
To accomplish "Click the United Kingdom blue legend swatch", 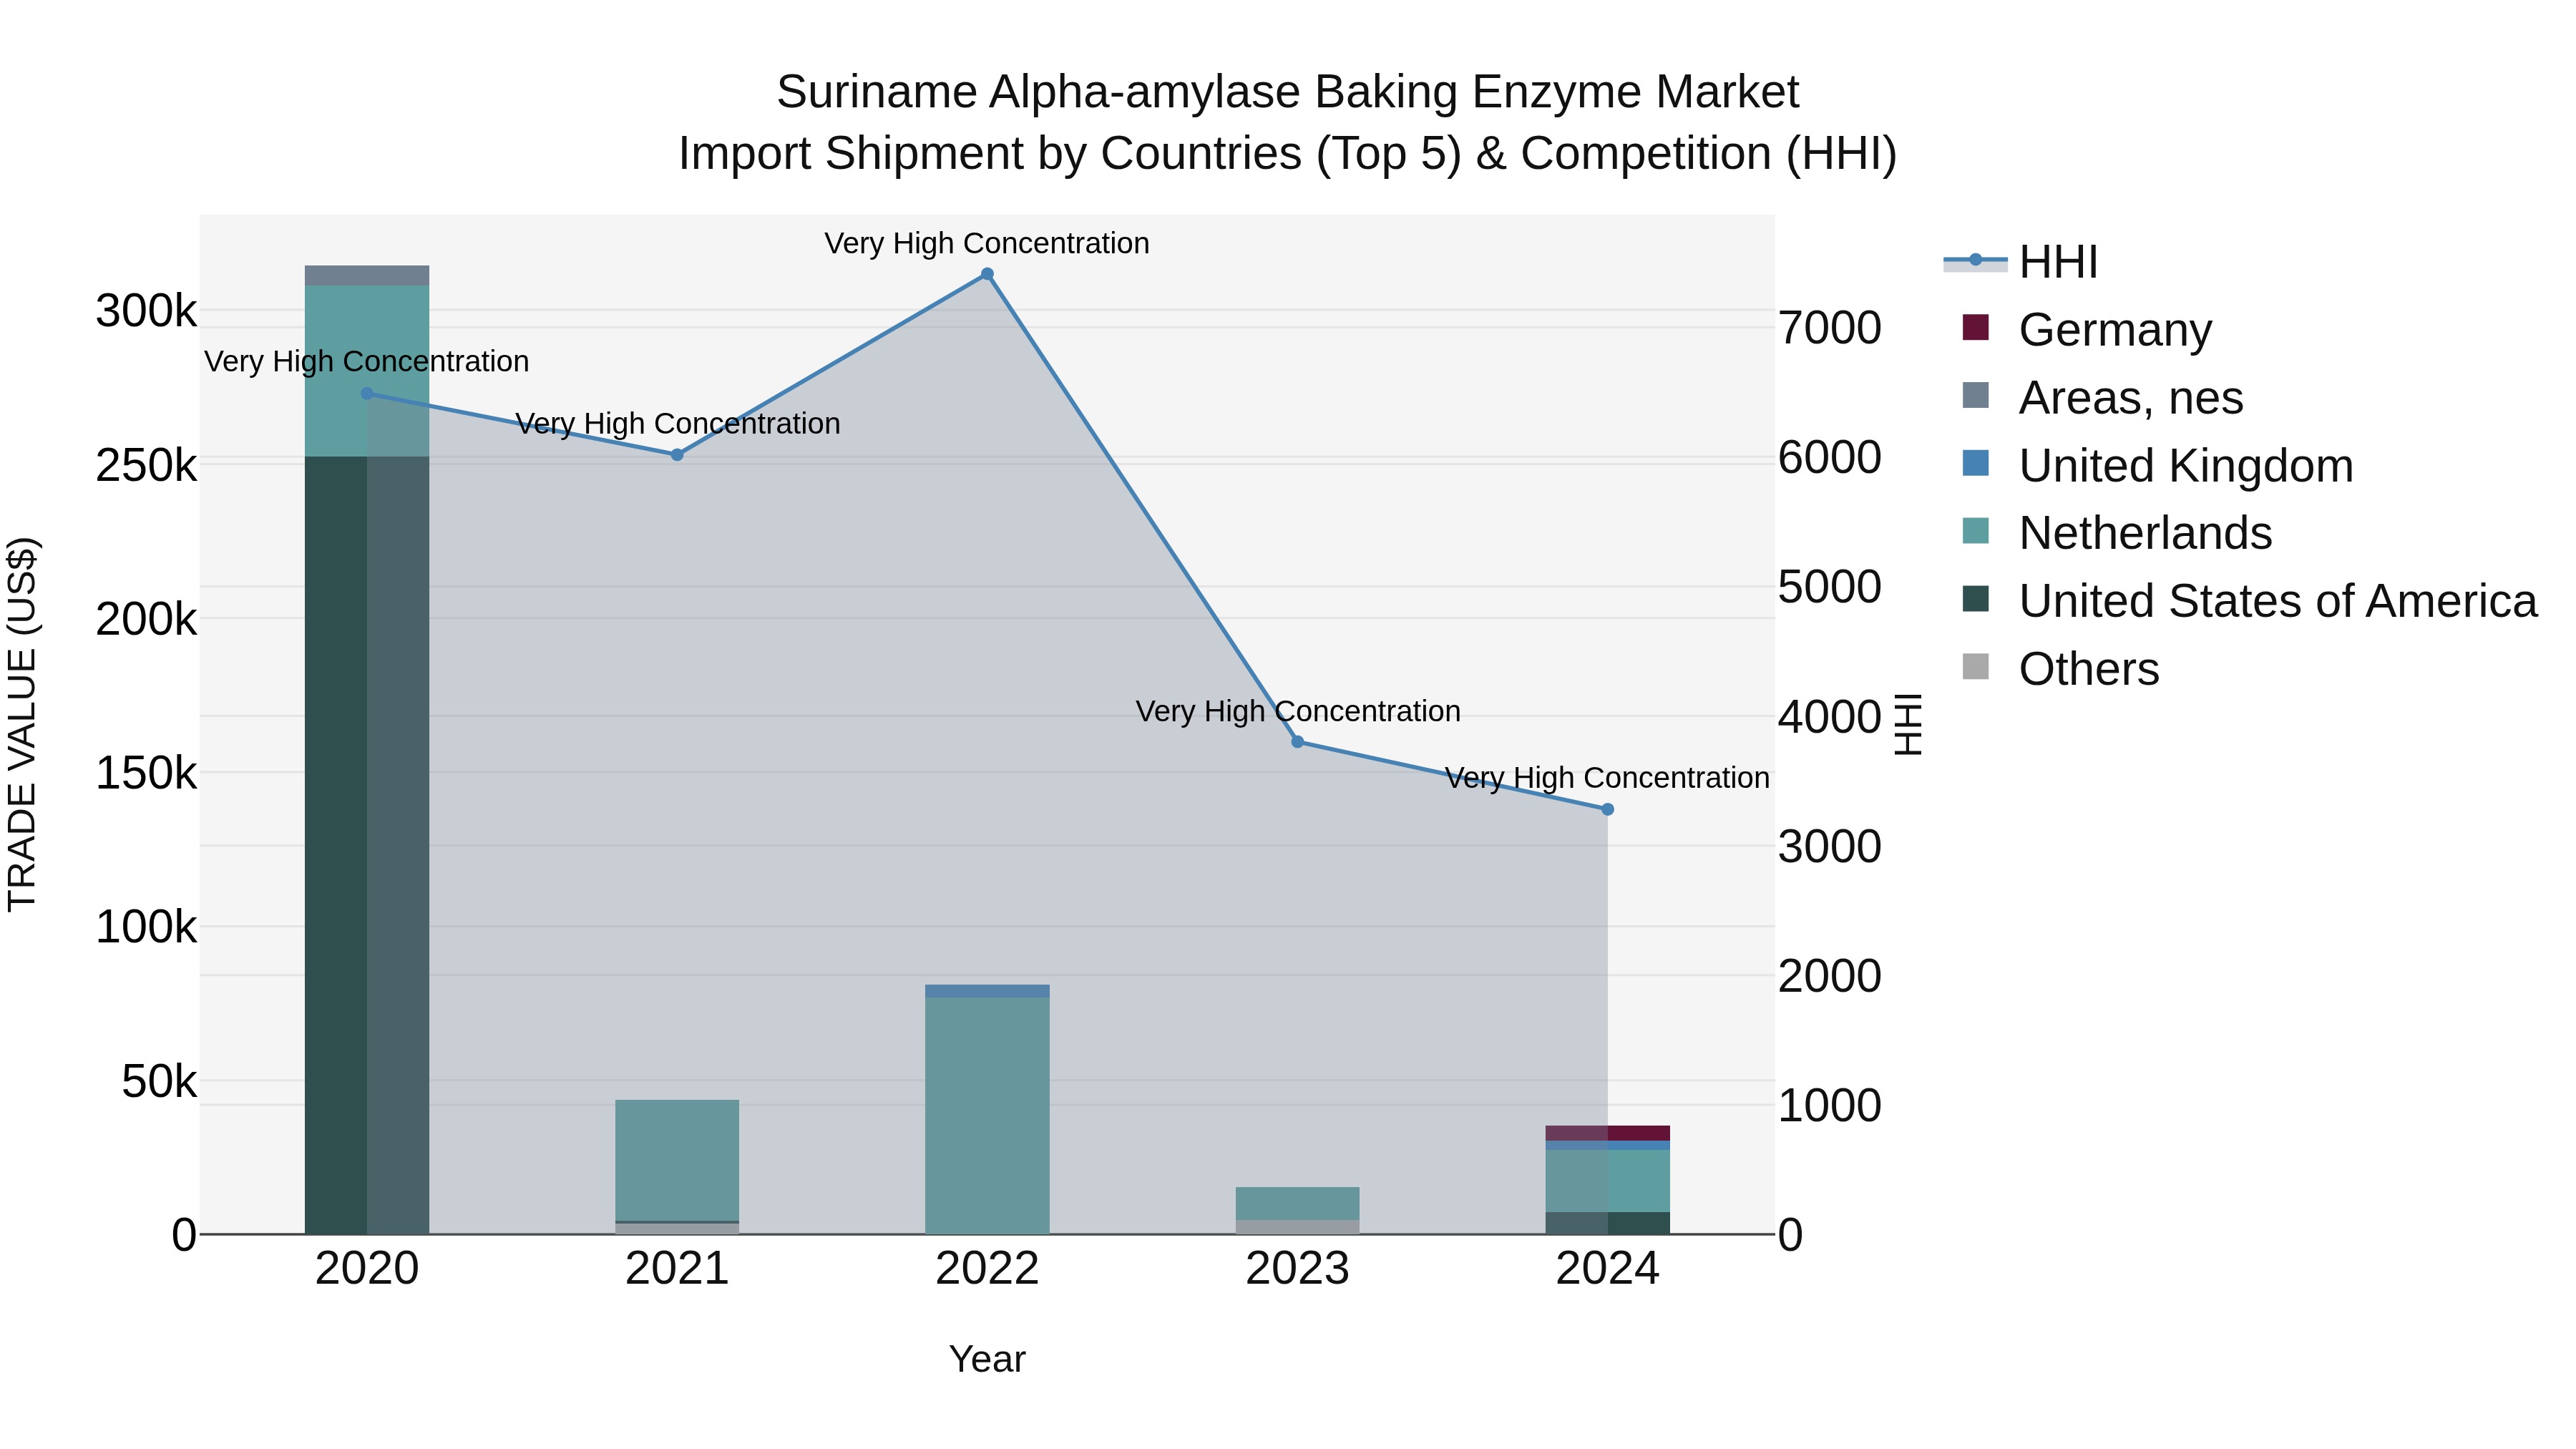I will [1975, 463].
